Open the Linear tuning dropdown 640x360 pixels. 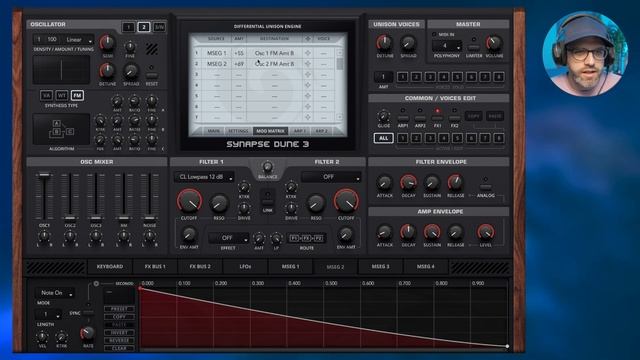[x=79, y=40]
